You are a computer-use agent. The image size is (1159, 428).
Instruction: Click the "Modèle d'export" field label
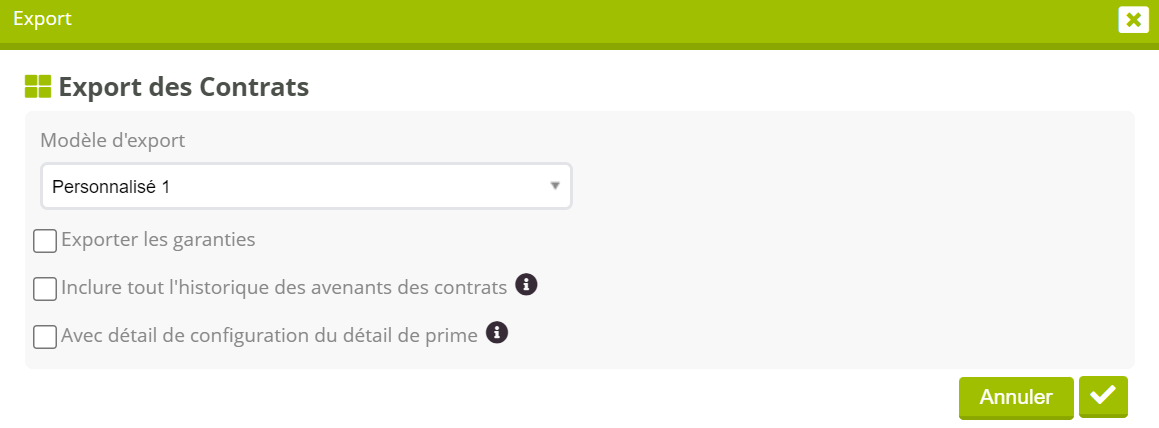tap(112, 140)
